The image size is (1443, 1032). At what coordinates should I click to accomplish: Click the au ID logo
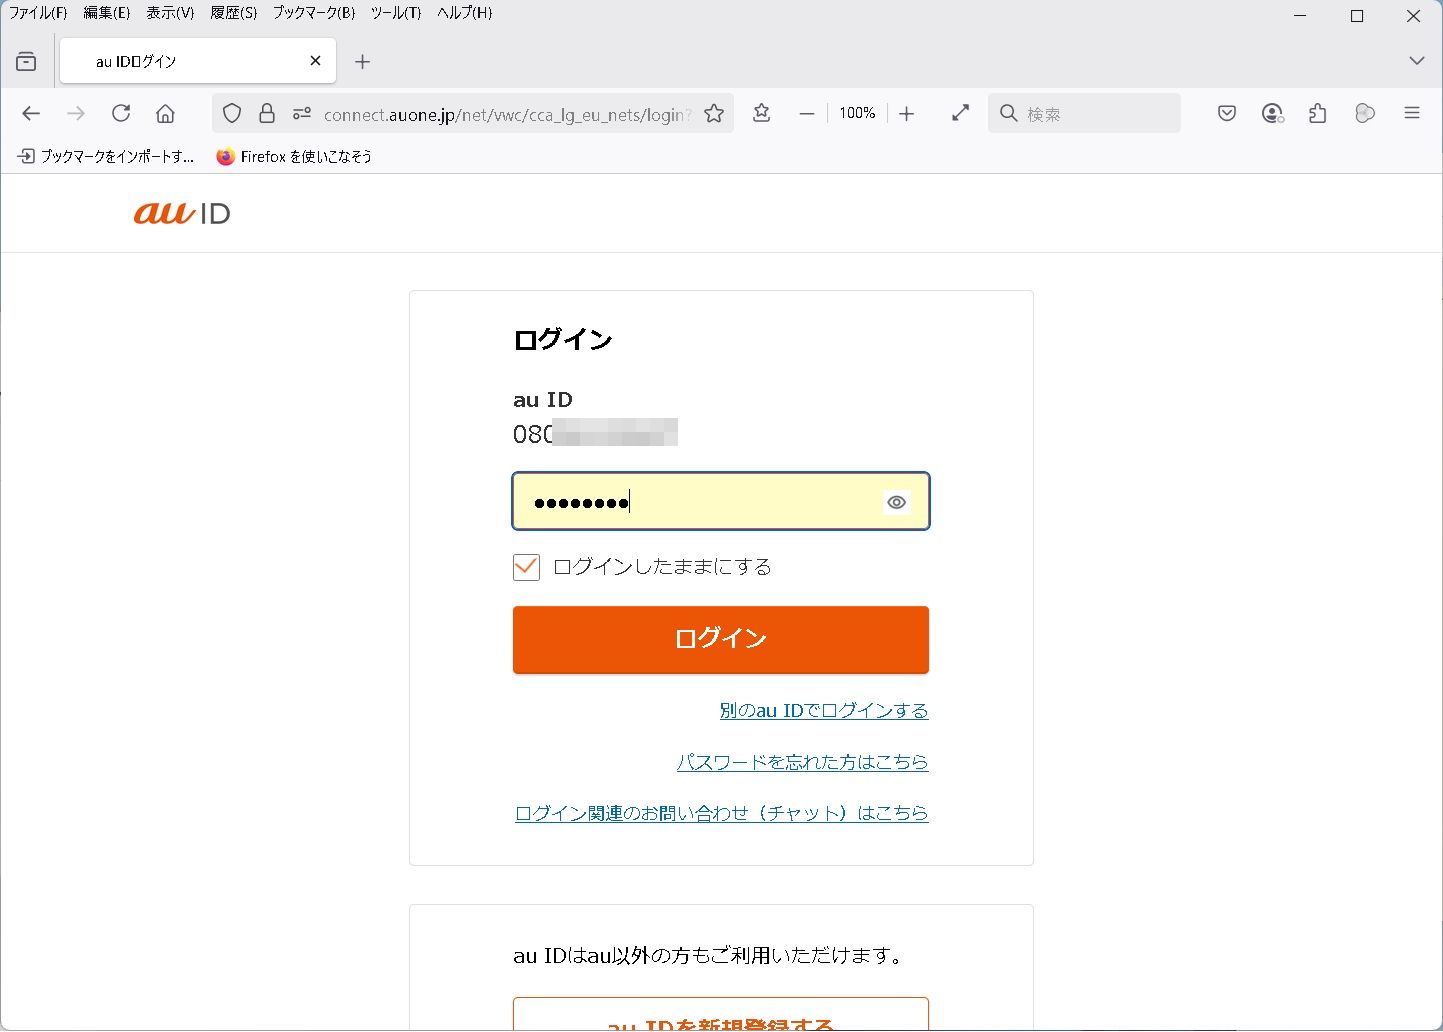pos(182,213)
